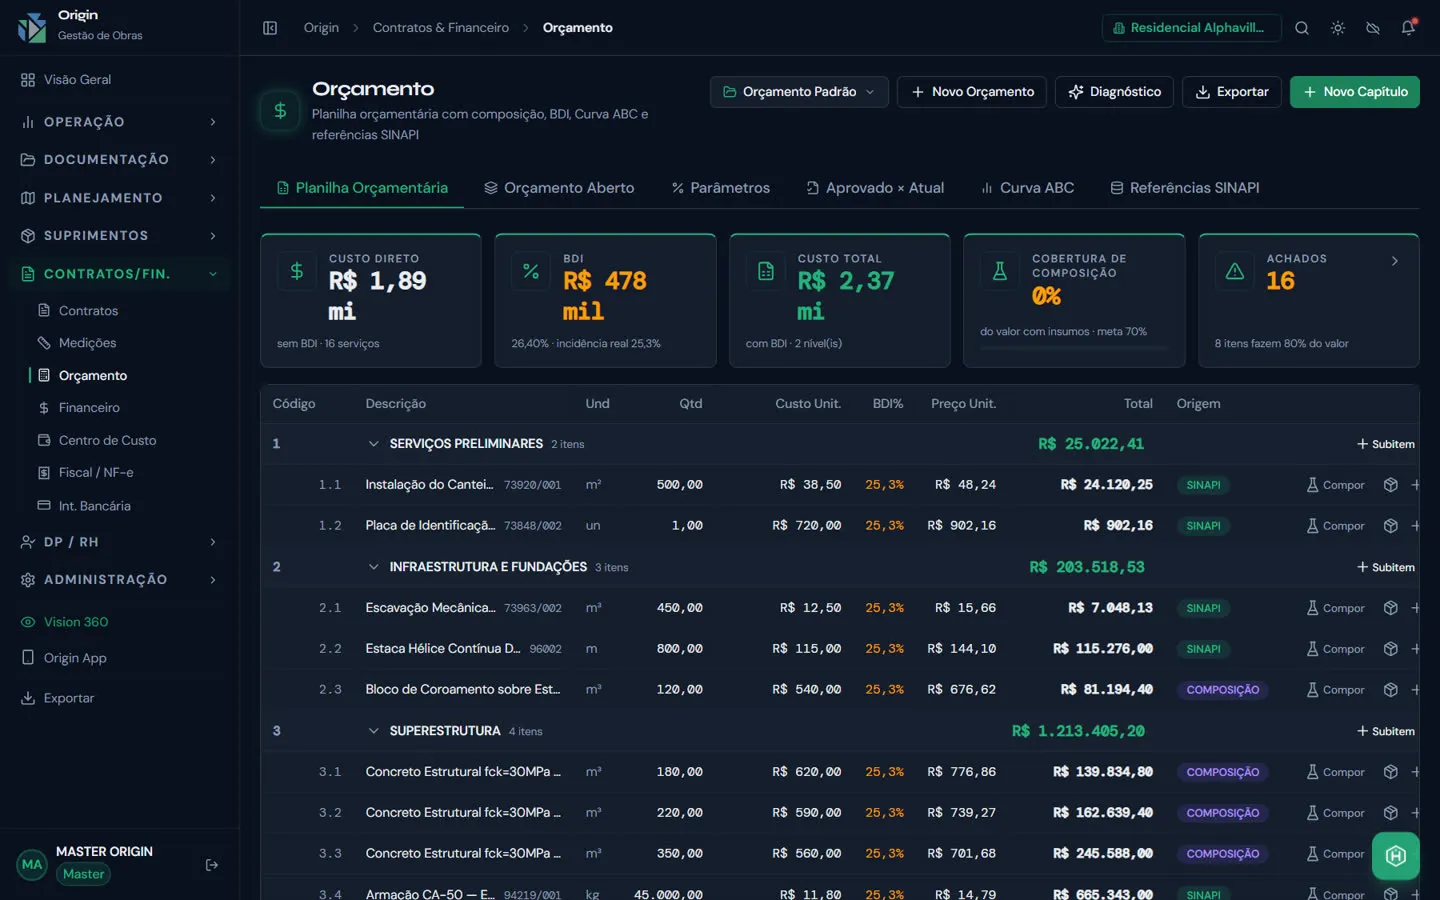
Task: Click Cobertura de Composição progress bar
Action: pos(1074,348)
